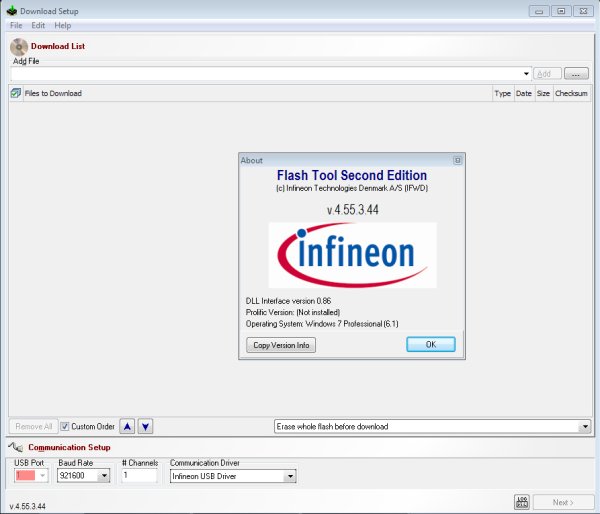600x514 pixels.
Task: Open the Help menu
Action: 63,25
